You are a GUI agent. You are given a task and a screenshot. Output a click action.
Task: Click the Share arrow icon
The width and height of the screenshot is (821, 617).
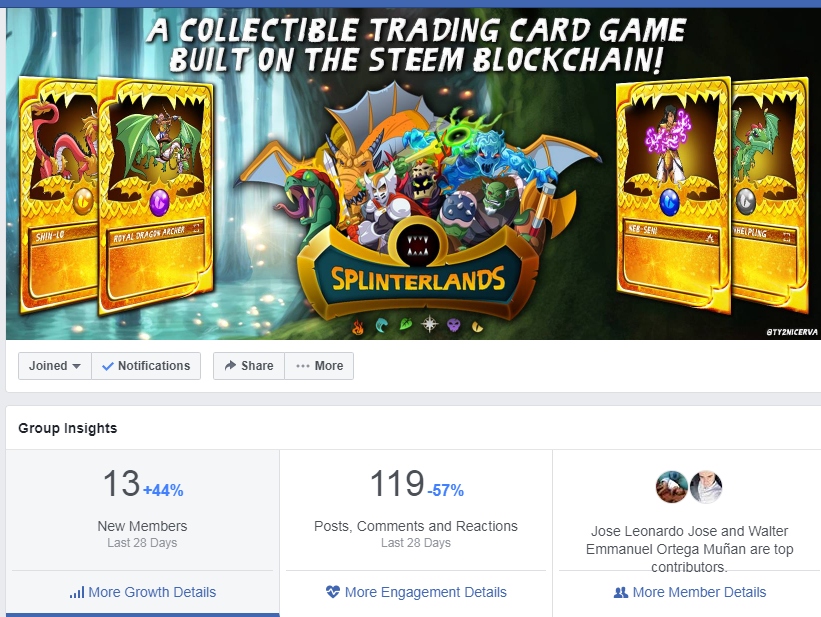[230, 366]
